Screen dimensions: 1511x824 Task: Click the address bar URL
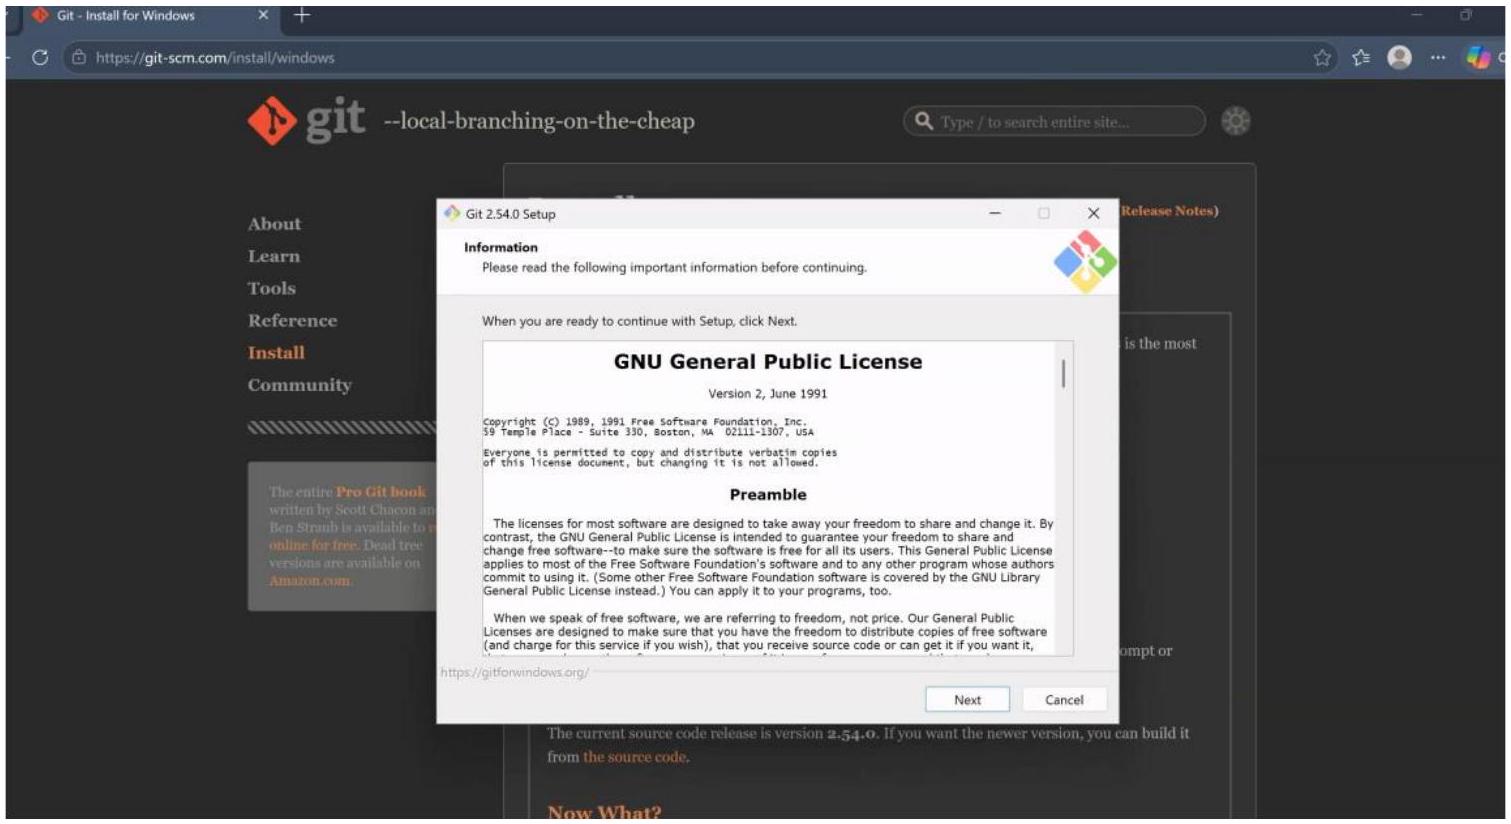click(x=215, y=58)
